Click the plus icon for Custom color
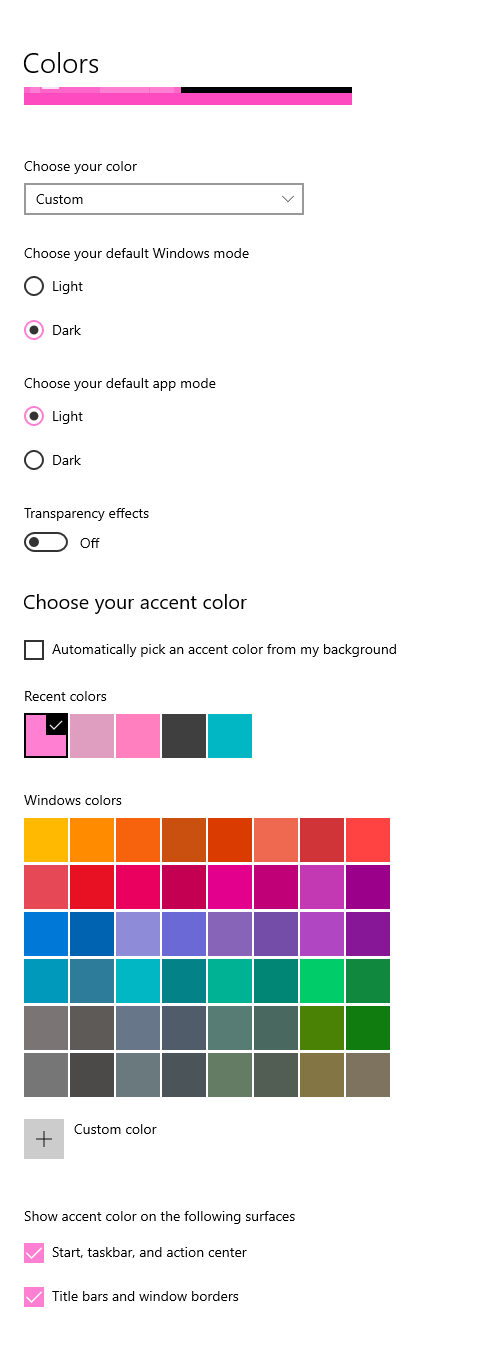The width and height of the screenshot is (491, 1368). (x=44, y=1139)
